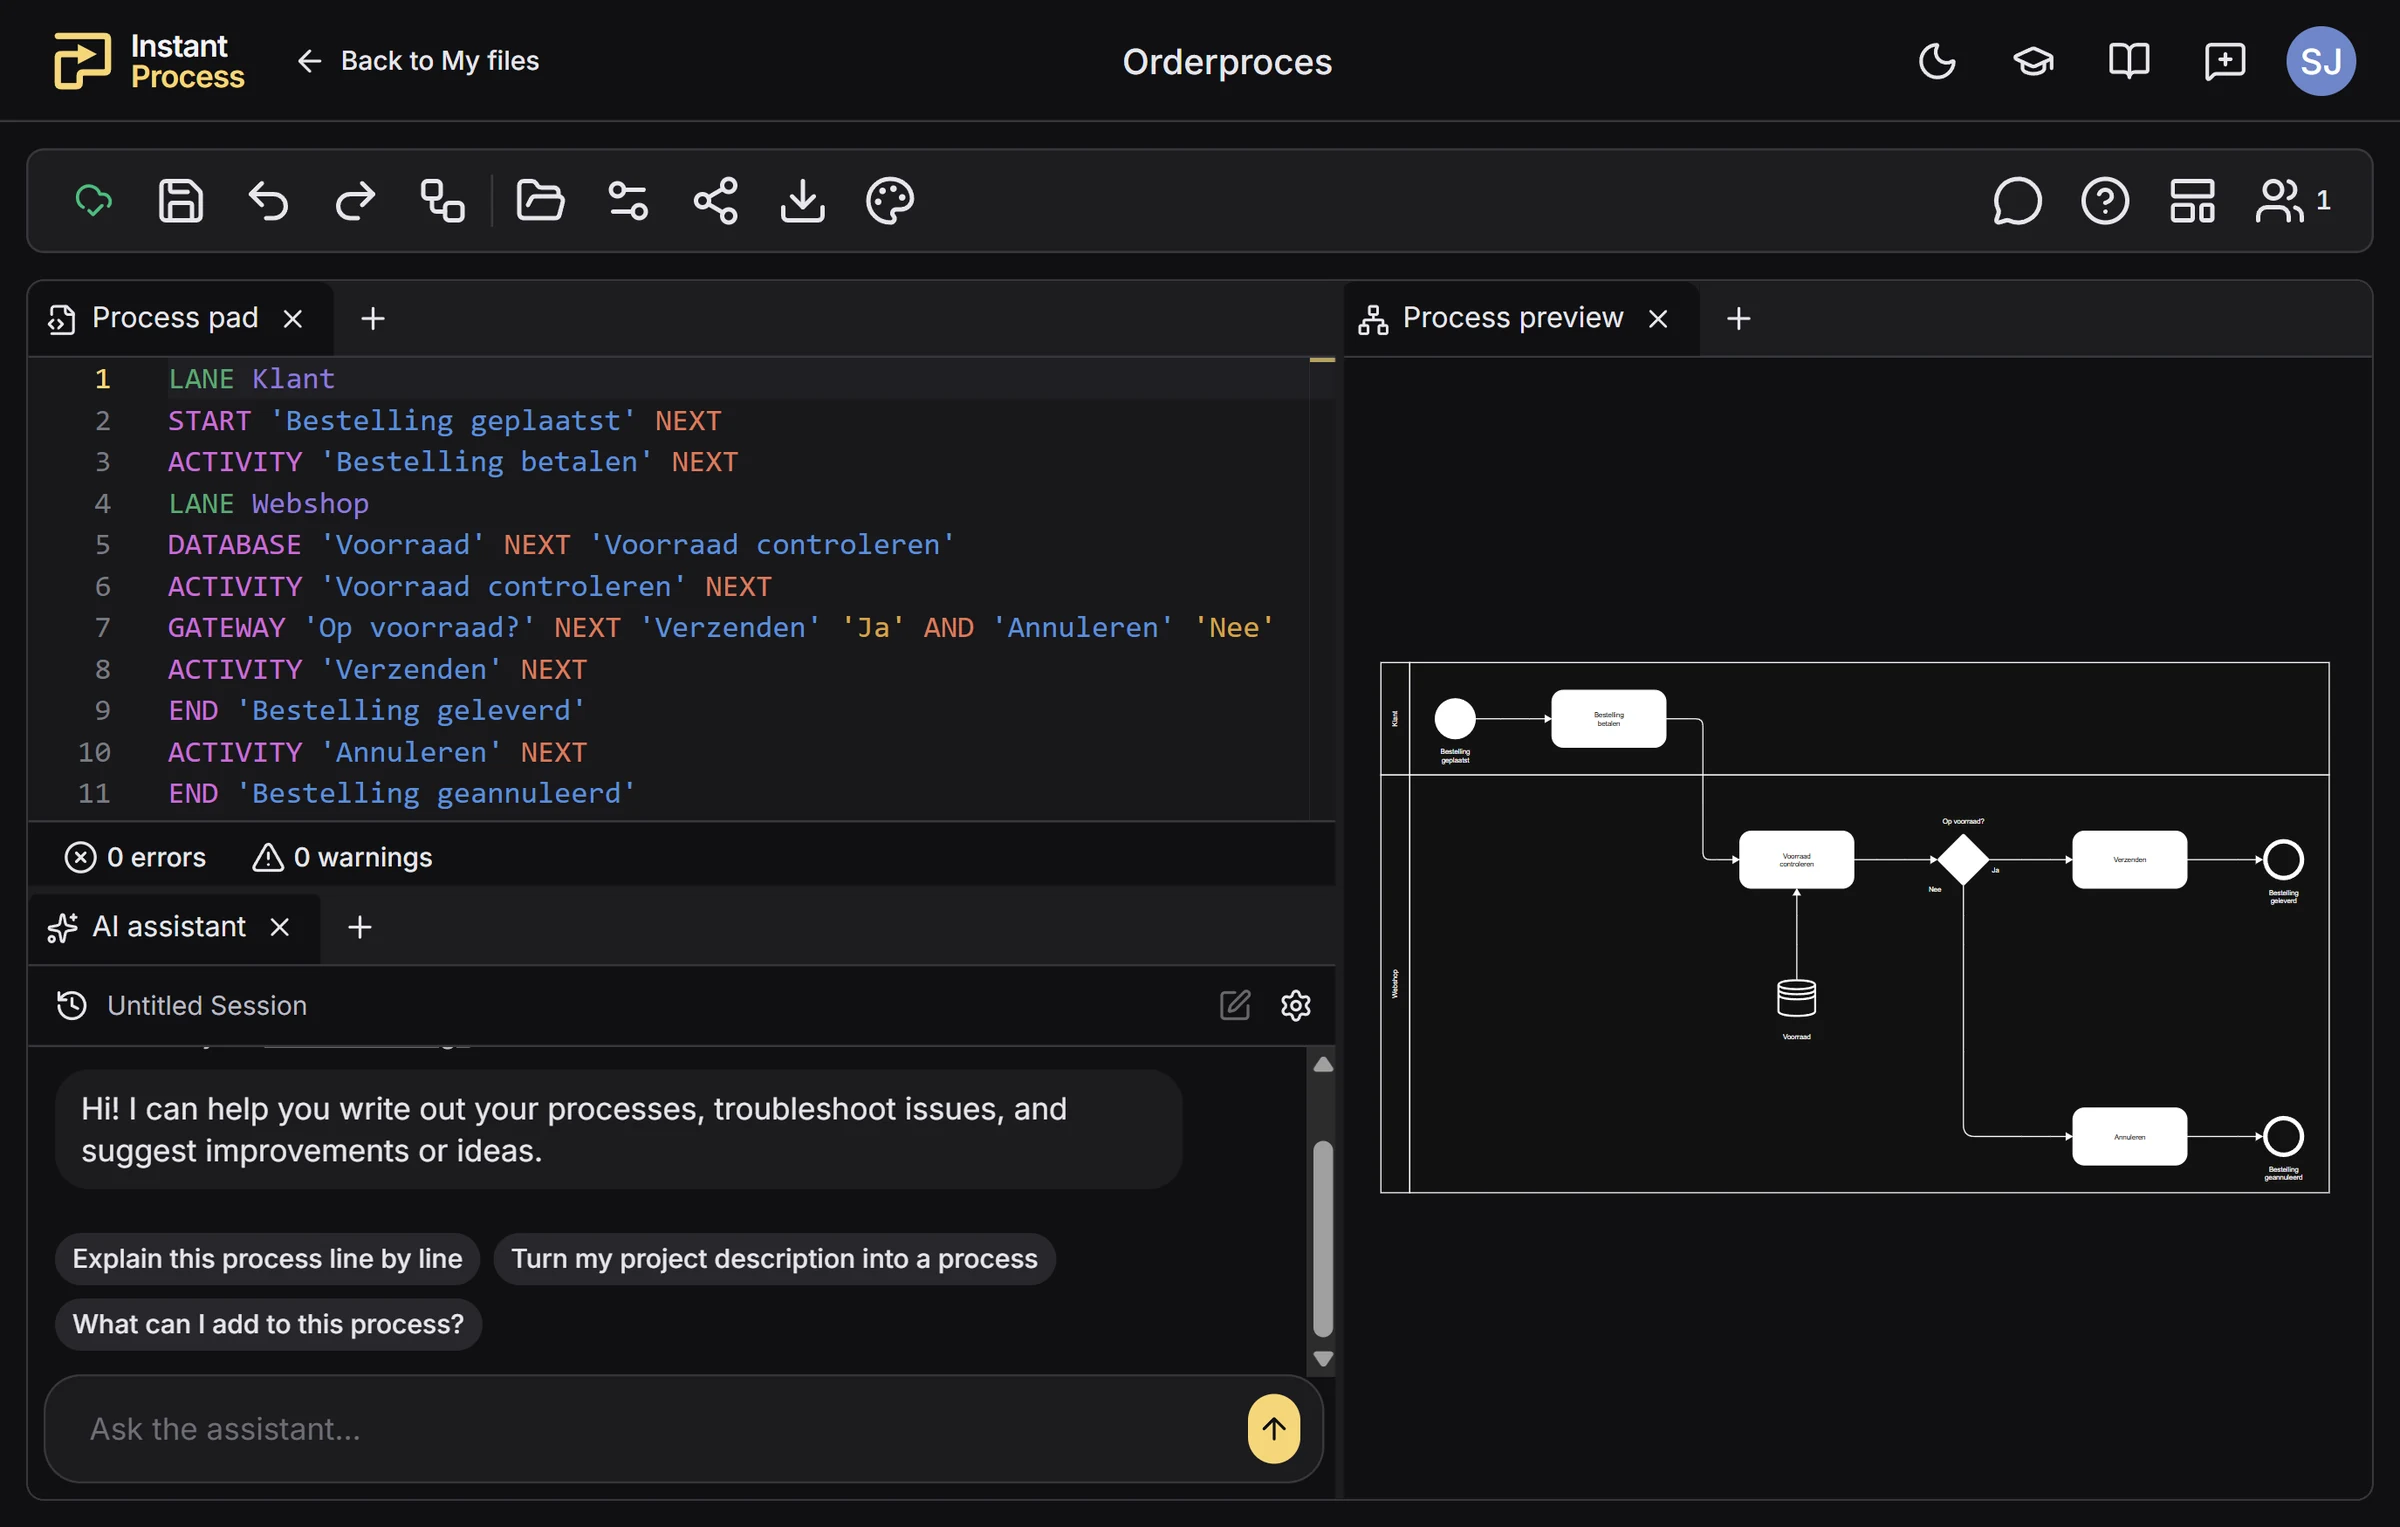Download the process diagram
Screen dimensions: 2400x1527
803,201
